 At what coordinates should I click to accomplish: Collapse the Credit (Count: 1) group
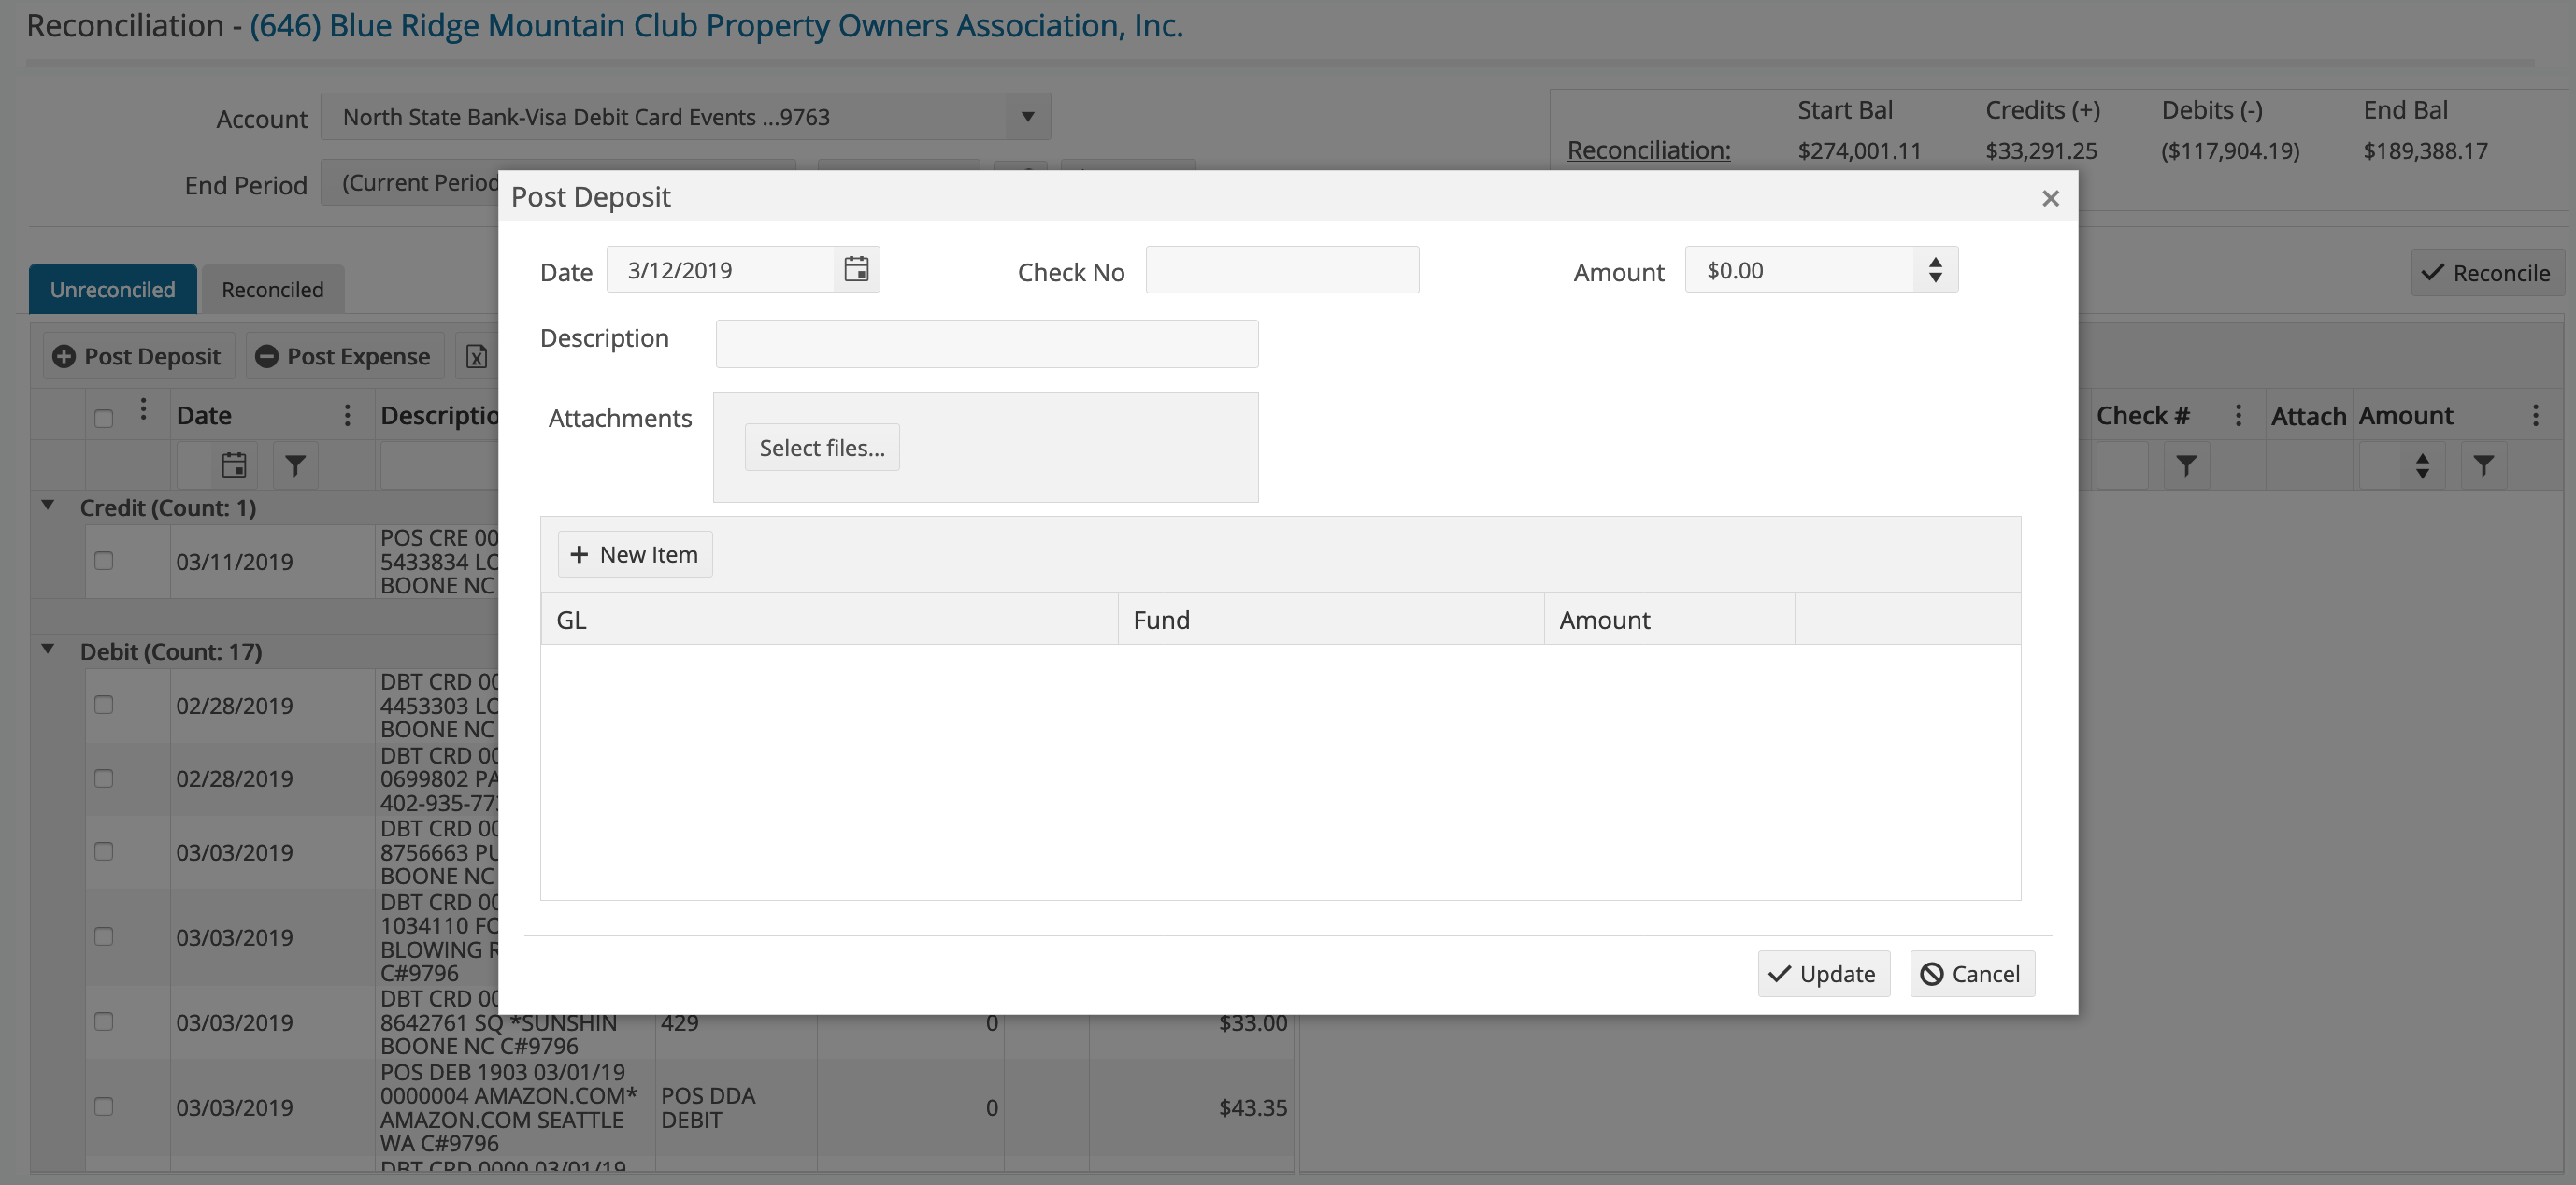[x=47, y=506]
